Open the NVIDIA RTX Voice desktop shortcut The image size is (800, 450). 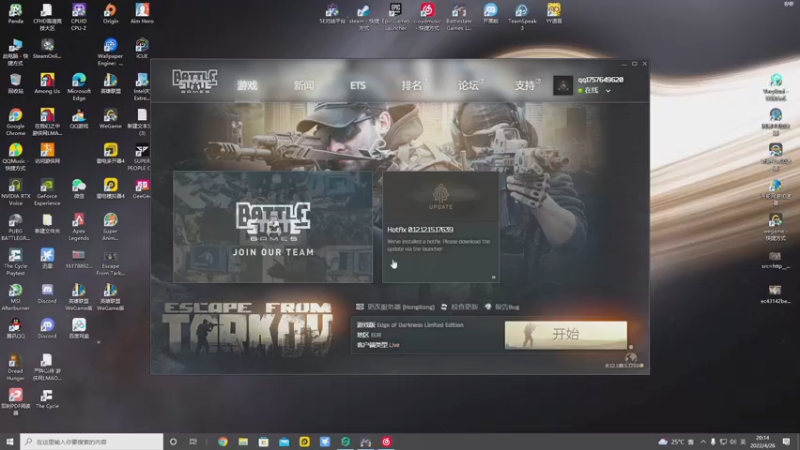click(x=15, y=191)
